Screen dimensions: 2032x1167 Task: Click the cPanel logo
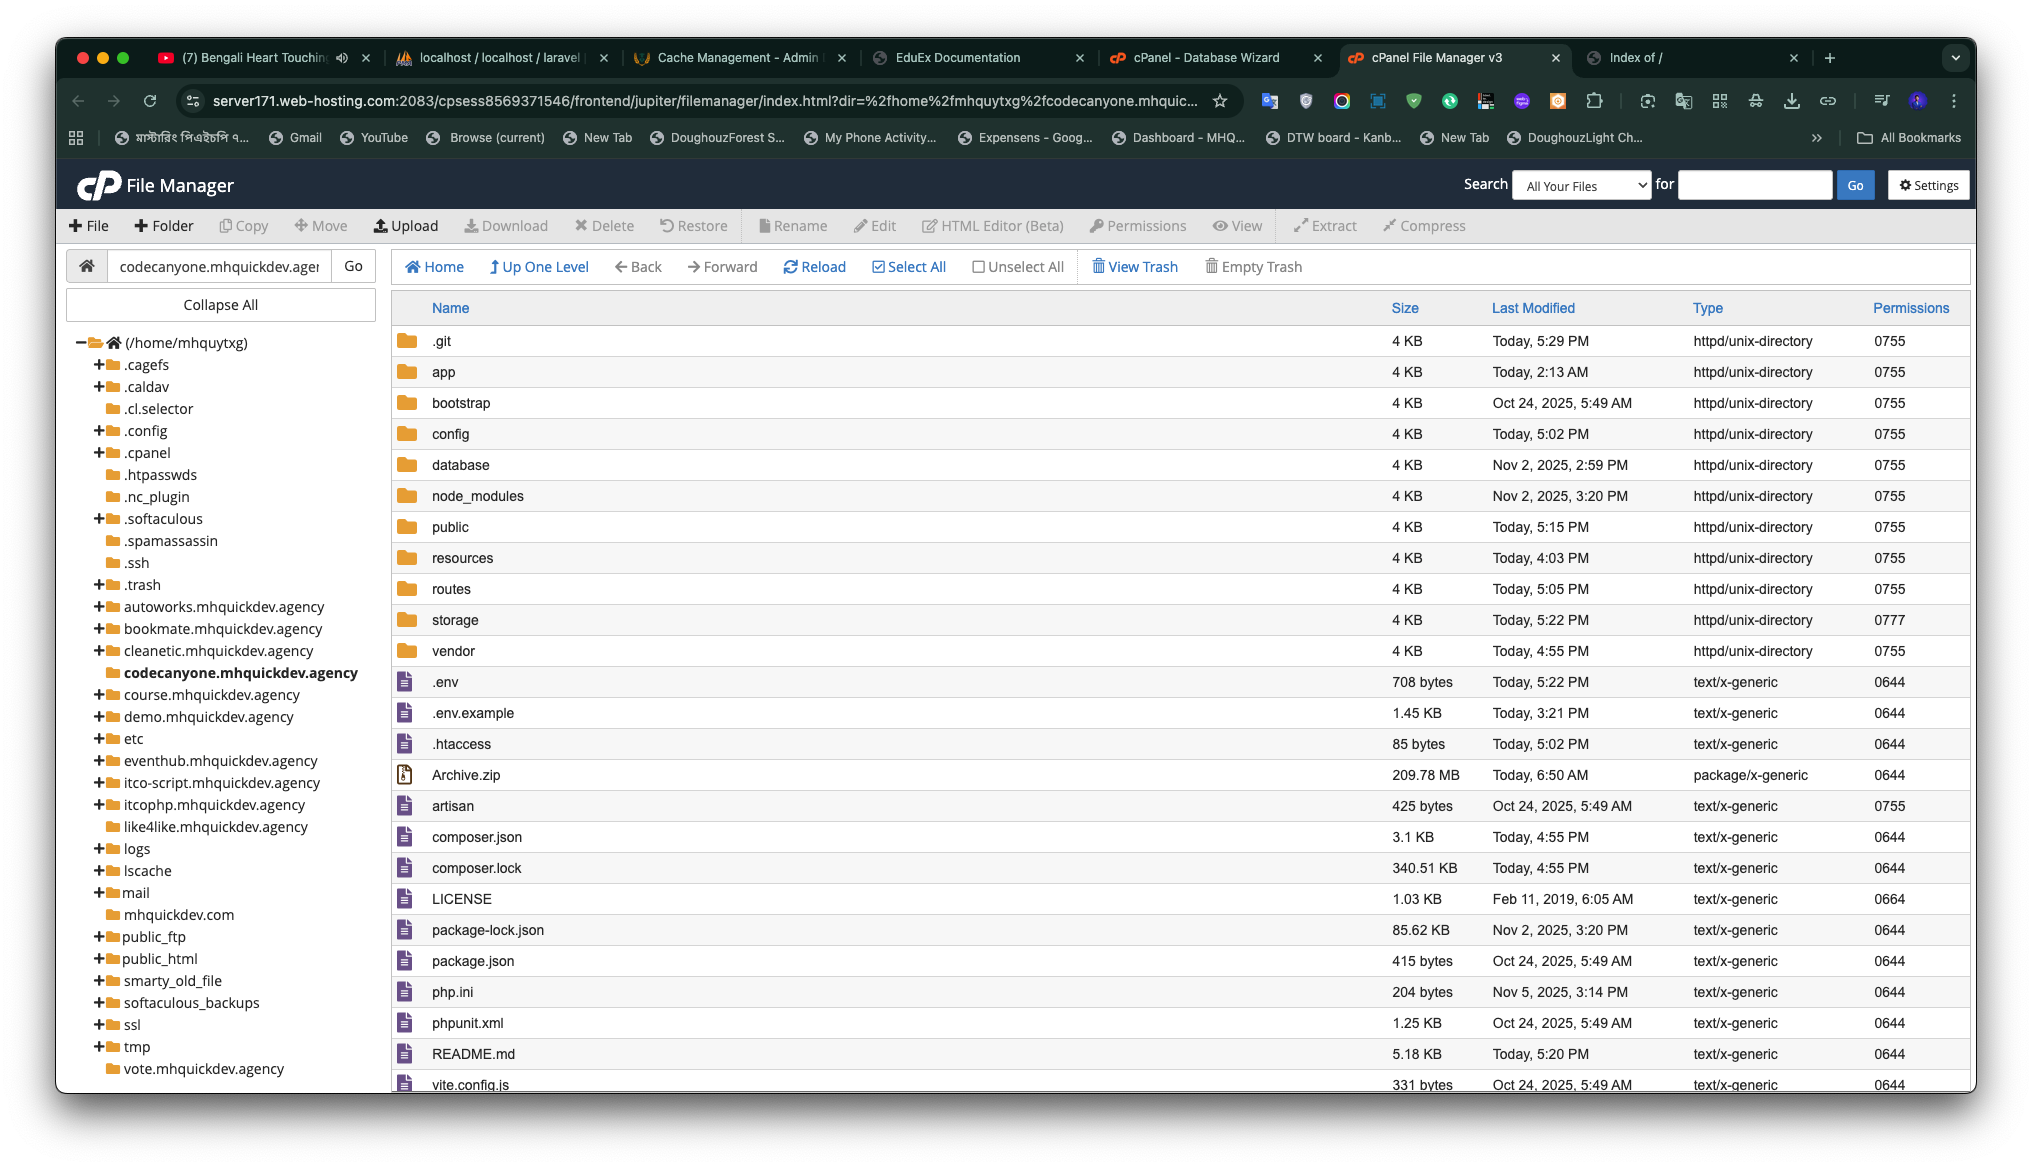(x=99, y=185)
